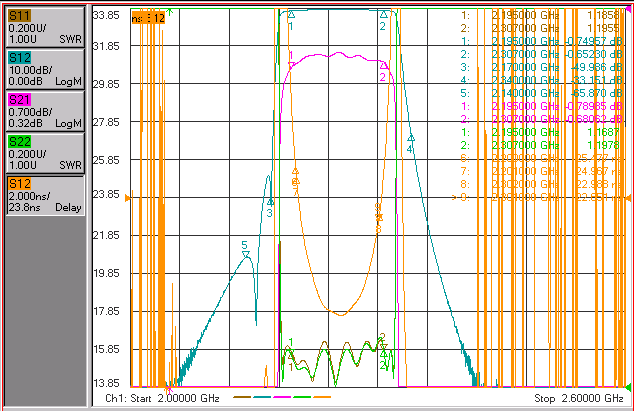Click teal readout with -0.74957 dB
The image size is (634, 411).
tap(540, 41)
